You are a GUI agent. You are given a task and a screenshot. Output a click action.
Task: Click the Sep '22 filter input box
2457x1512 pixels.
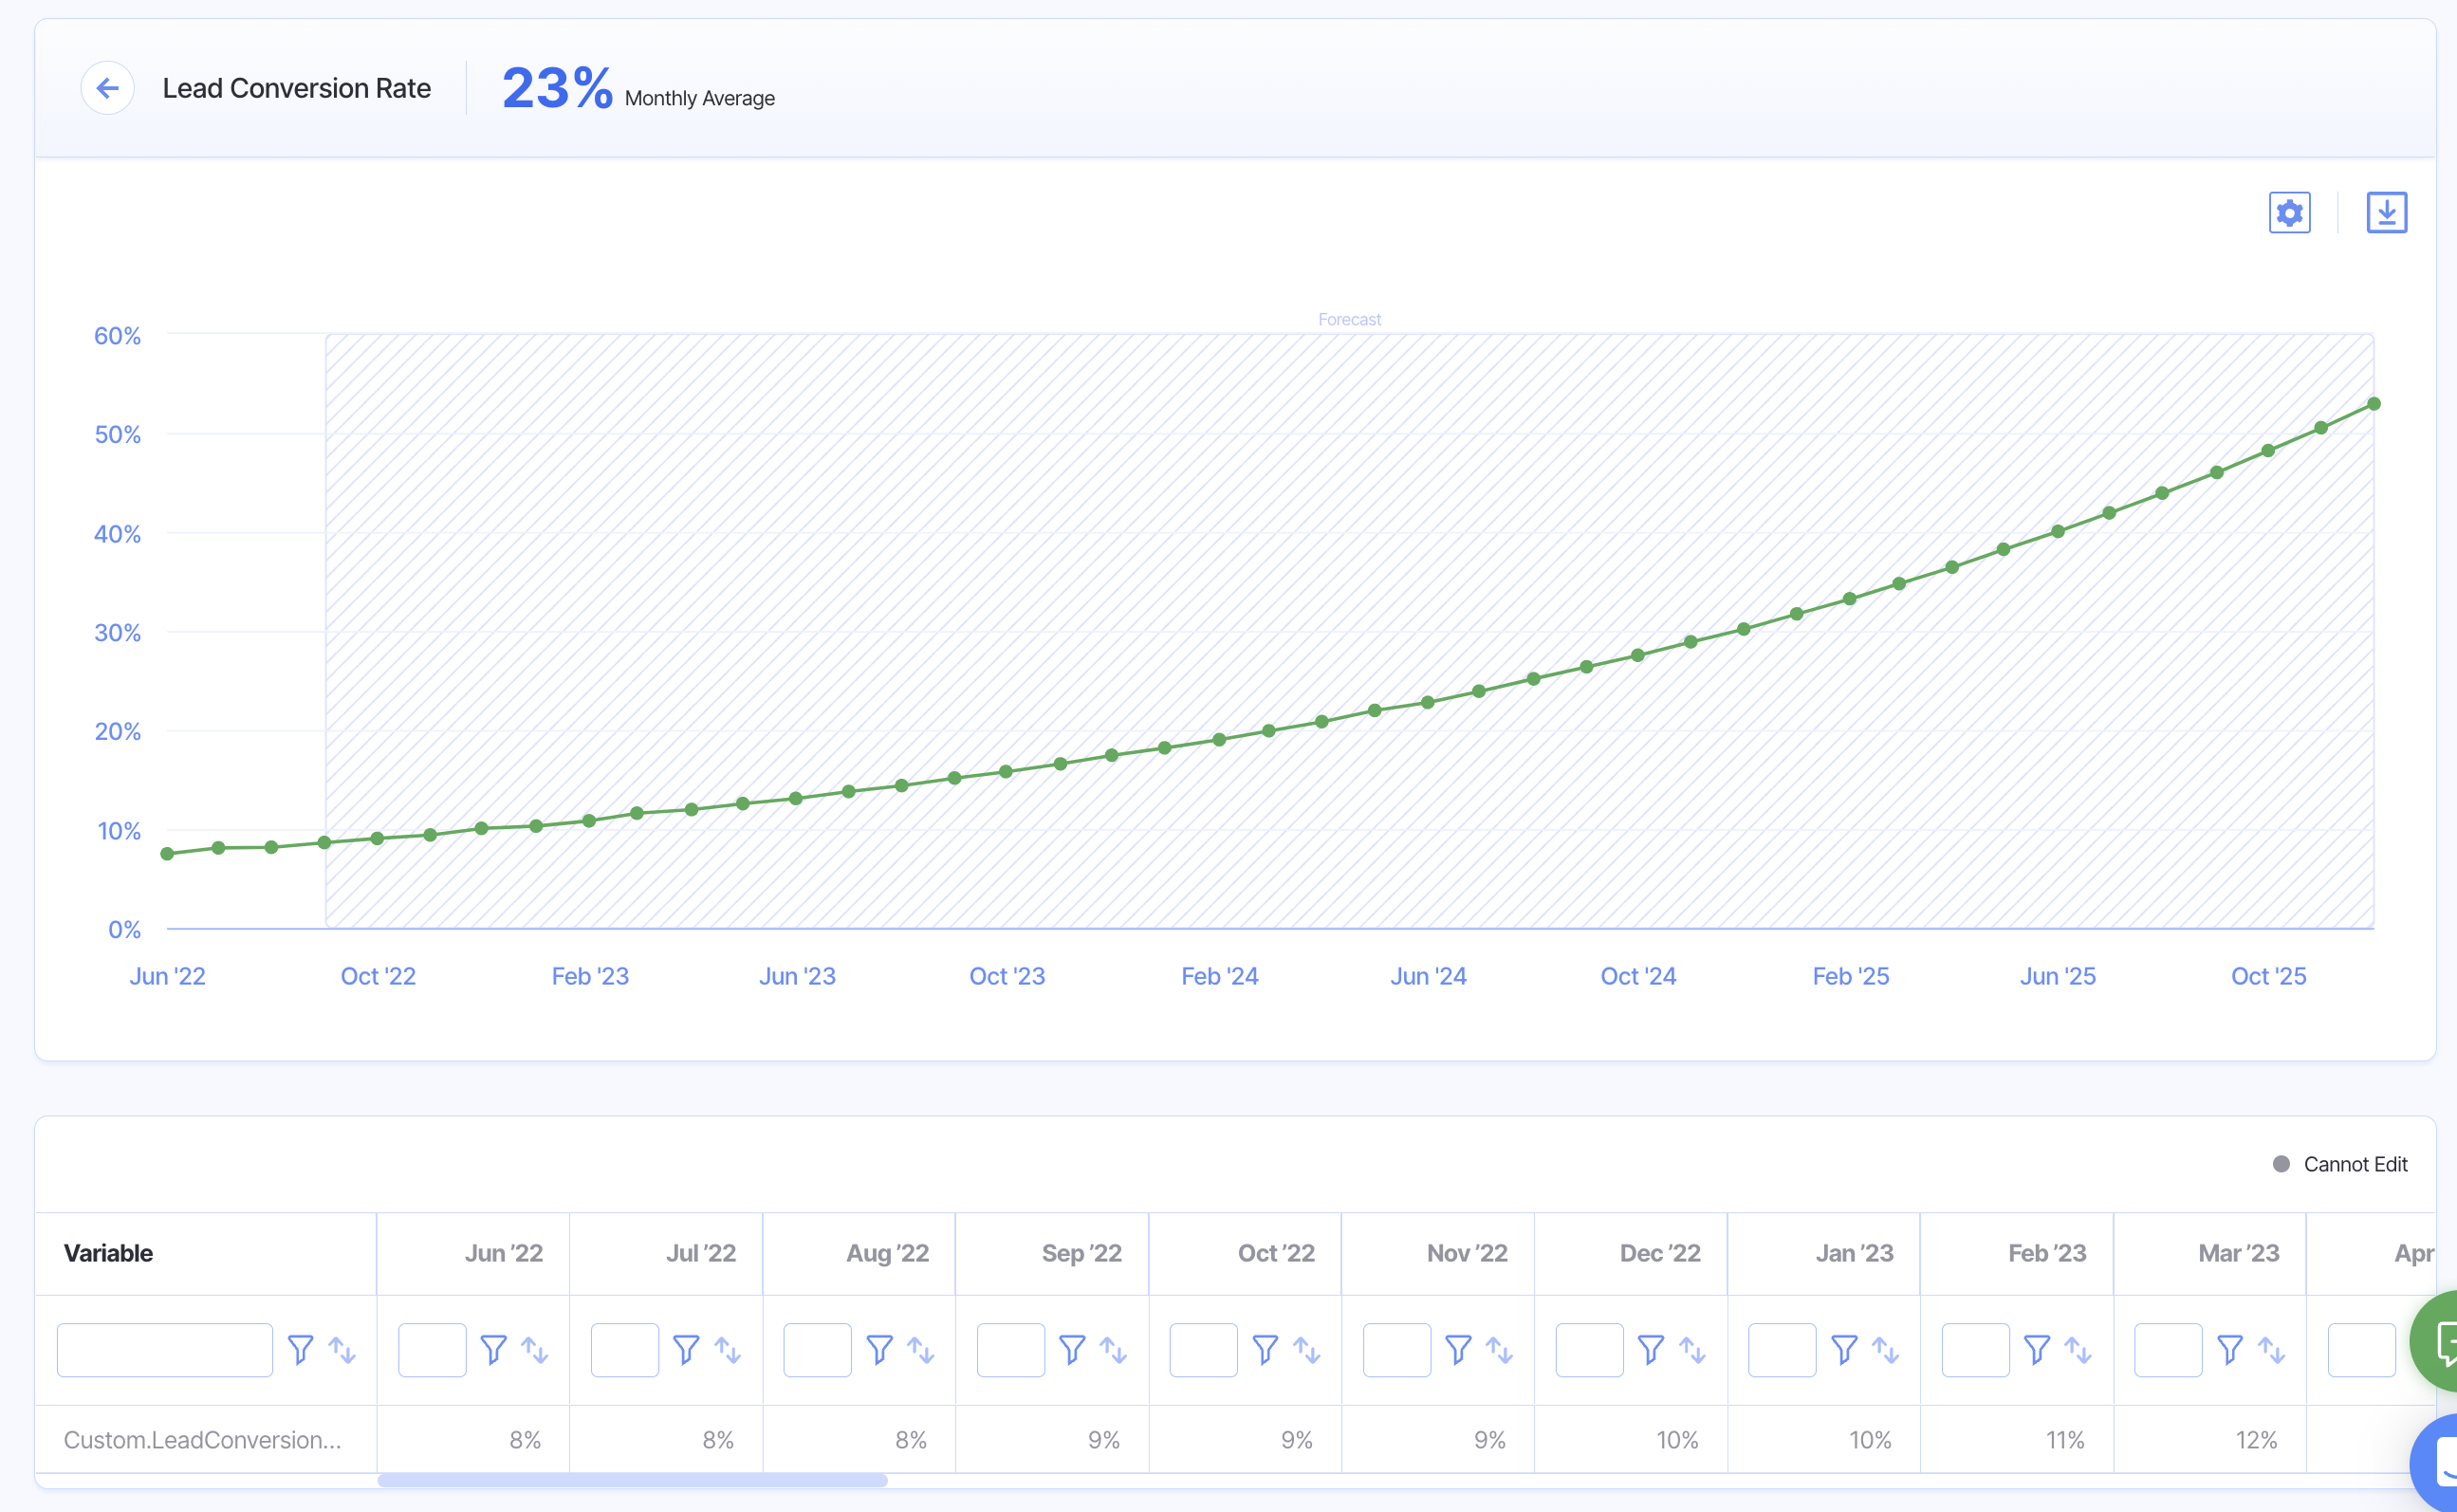click(x=1010, y=1350)
